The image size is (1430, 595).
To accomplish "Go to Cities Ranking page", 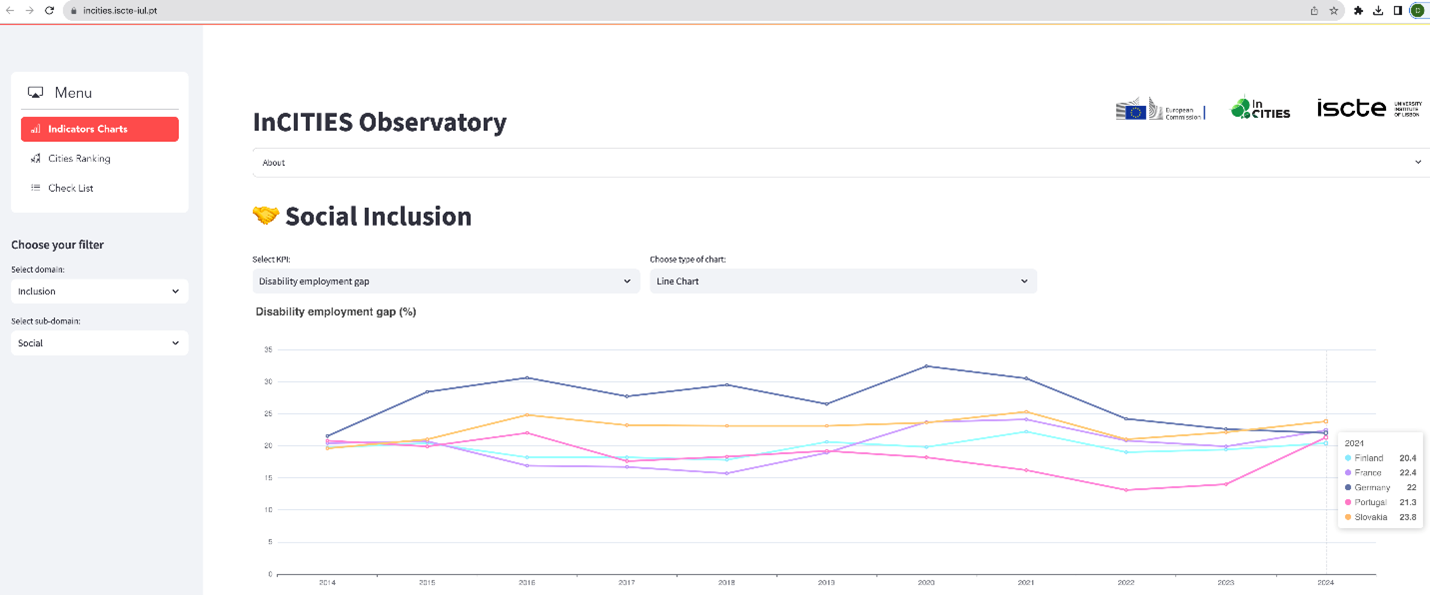I will tap(79, 158).
